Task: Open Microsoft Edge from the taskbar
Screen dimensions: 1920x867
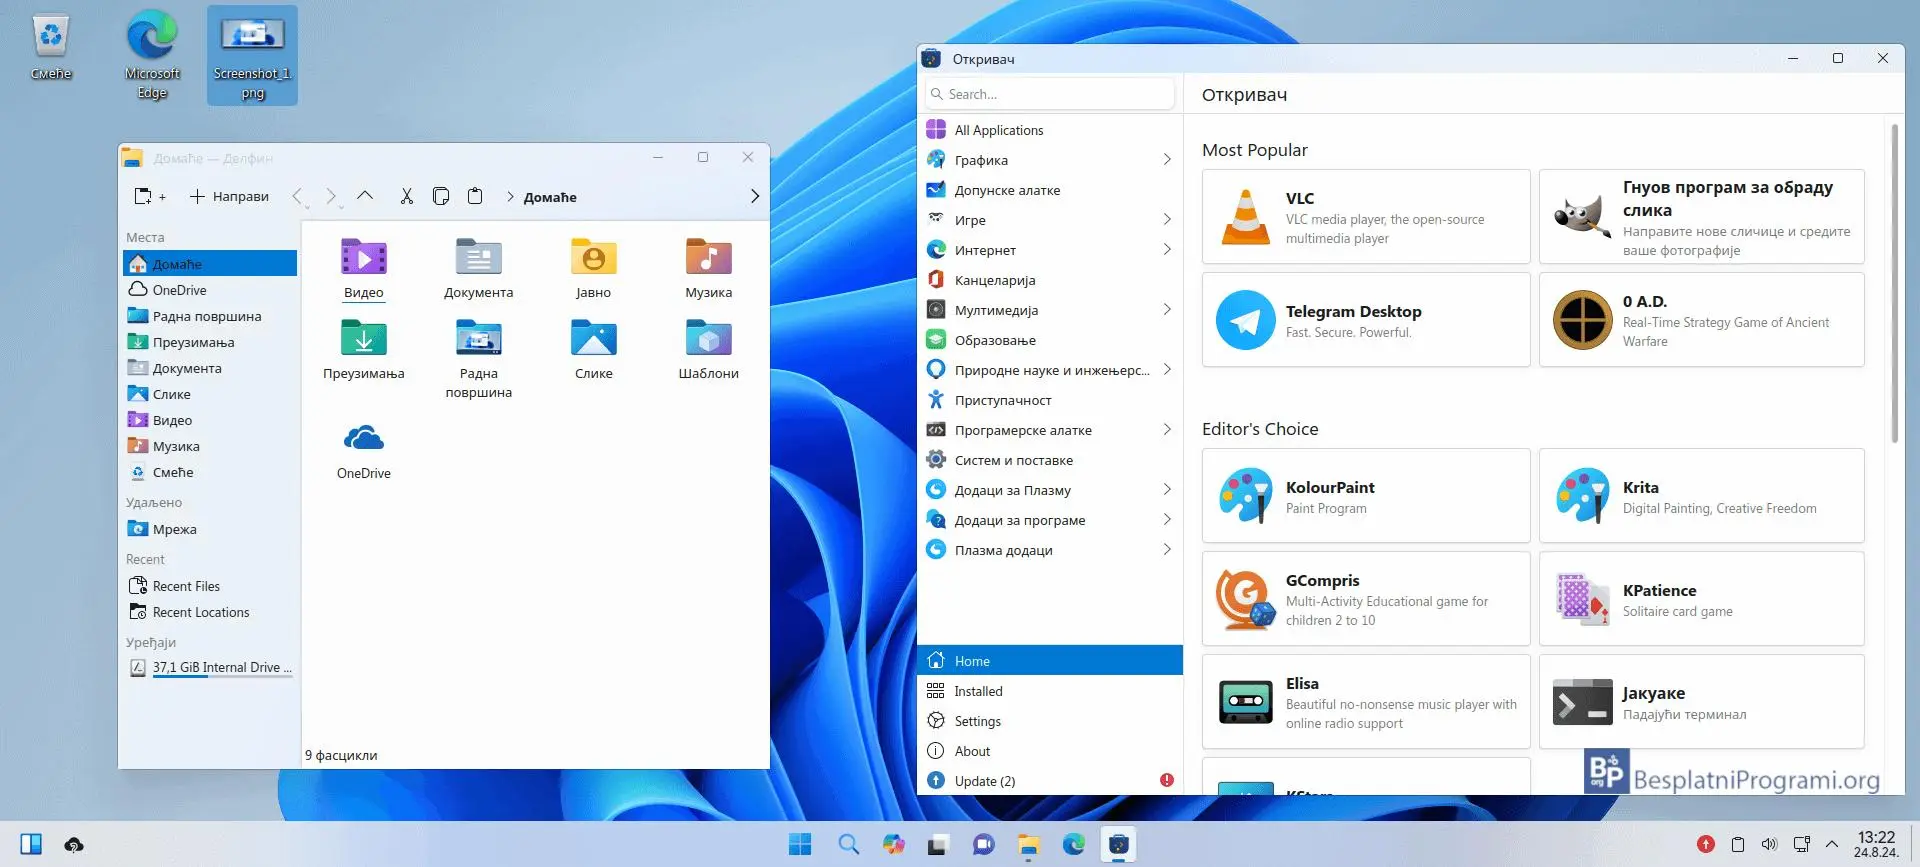Action: pyautogui.click(x=1074, y=844)
